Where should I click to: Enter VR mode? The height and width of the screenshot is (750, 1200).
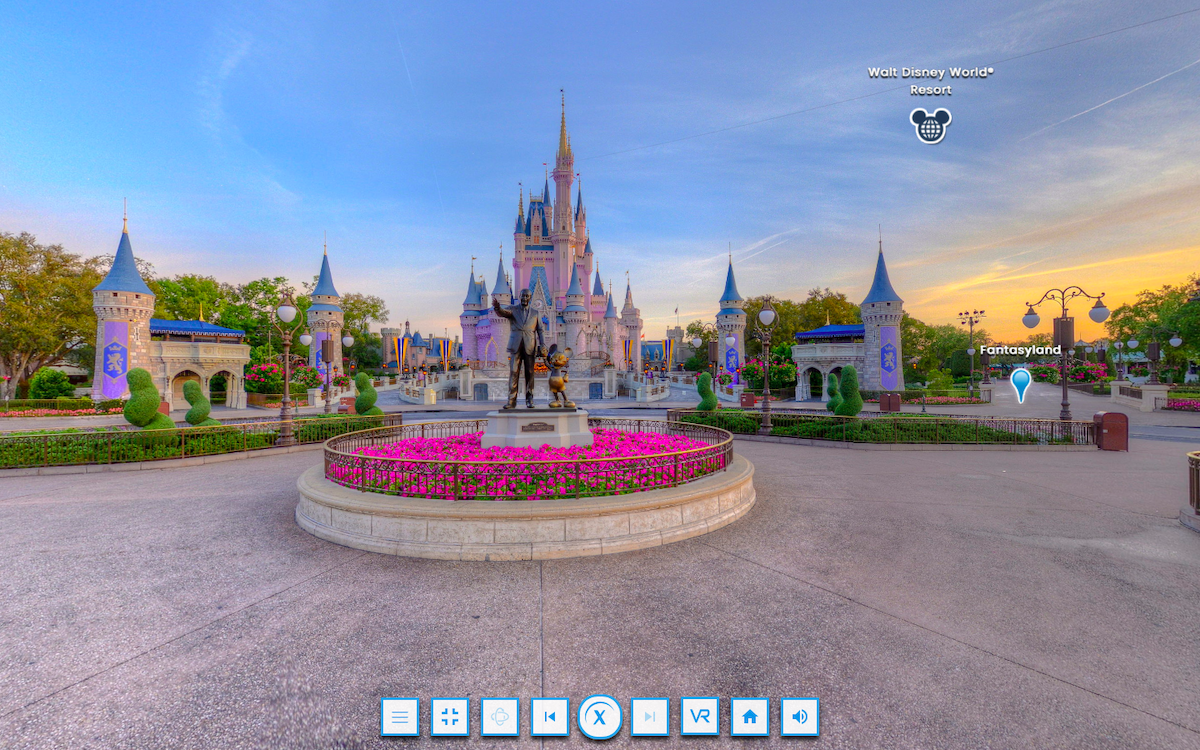[700, 717]
